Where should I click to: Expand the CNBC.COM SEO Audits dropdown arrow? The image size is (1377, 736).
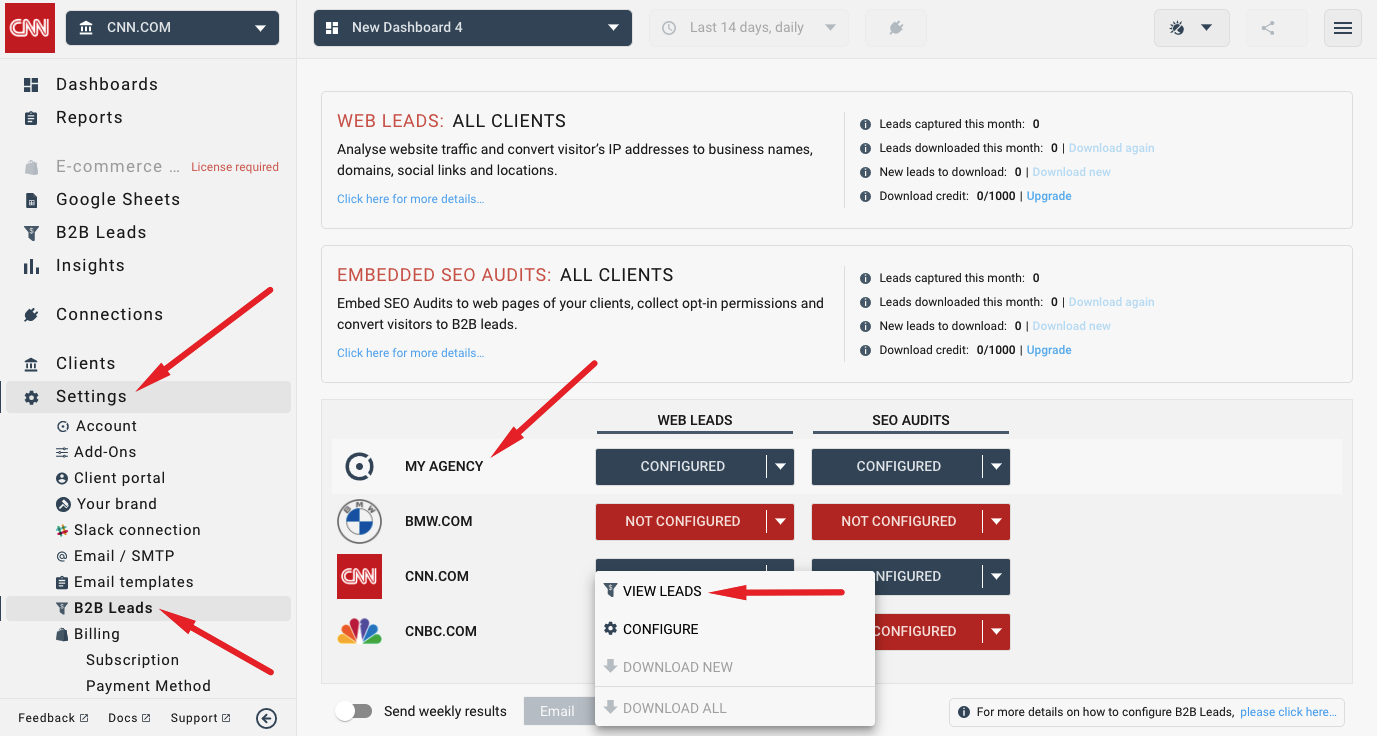tap(996, 631)
